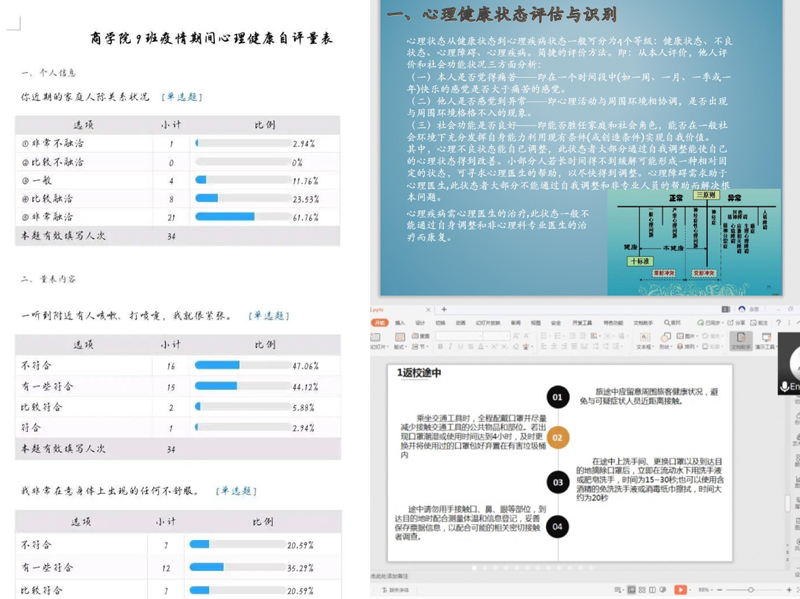Viewport: 800px width, 599px height.
Task: Toggle bold formatting in the ribbon
Action: pos(441,347)
